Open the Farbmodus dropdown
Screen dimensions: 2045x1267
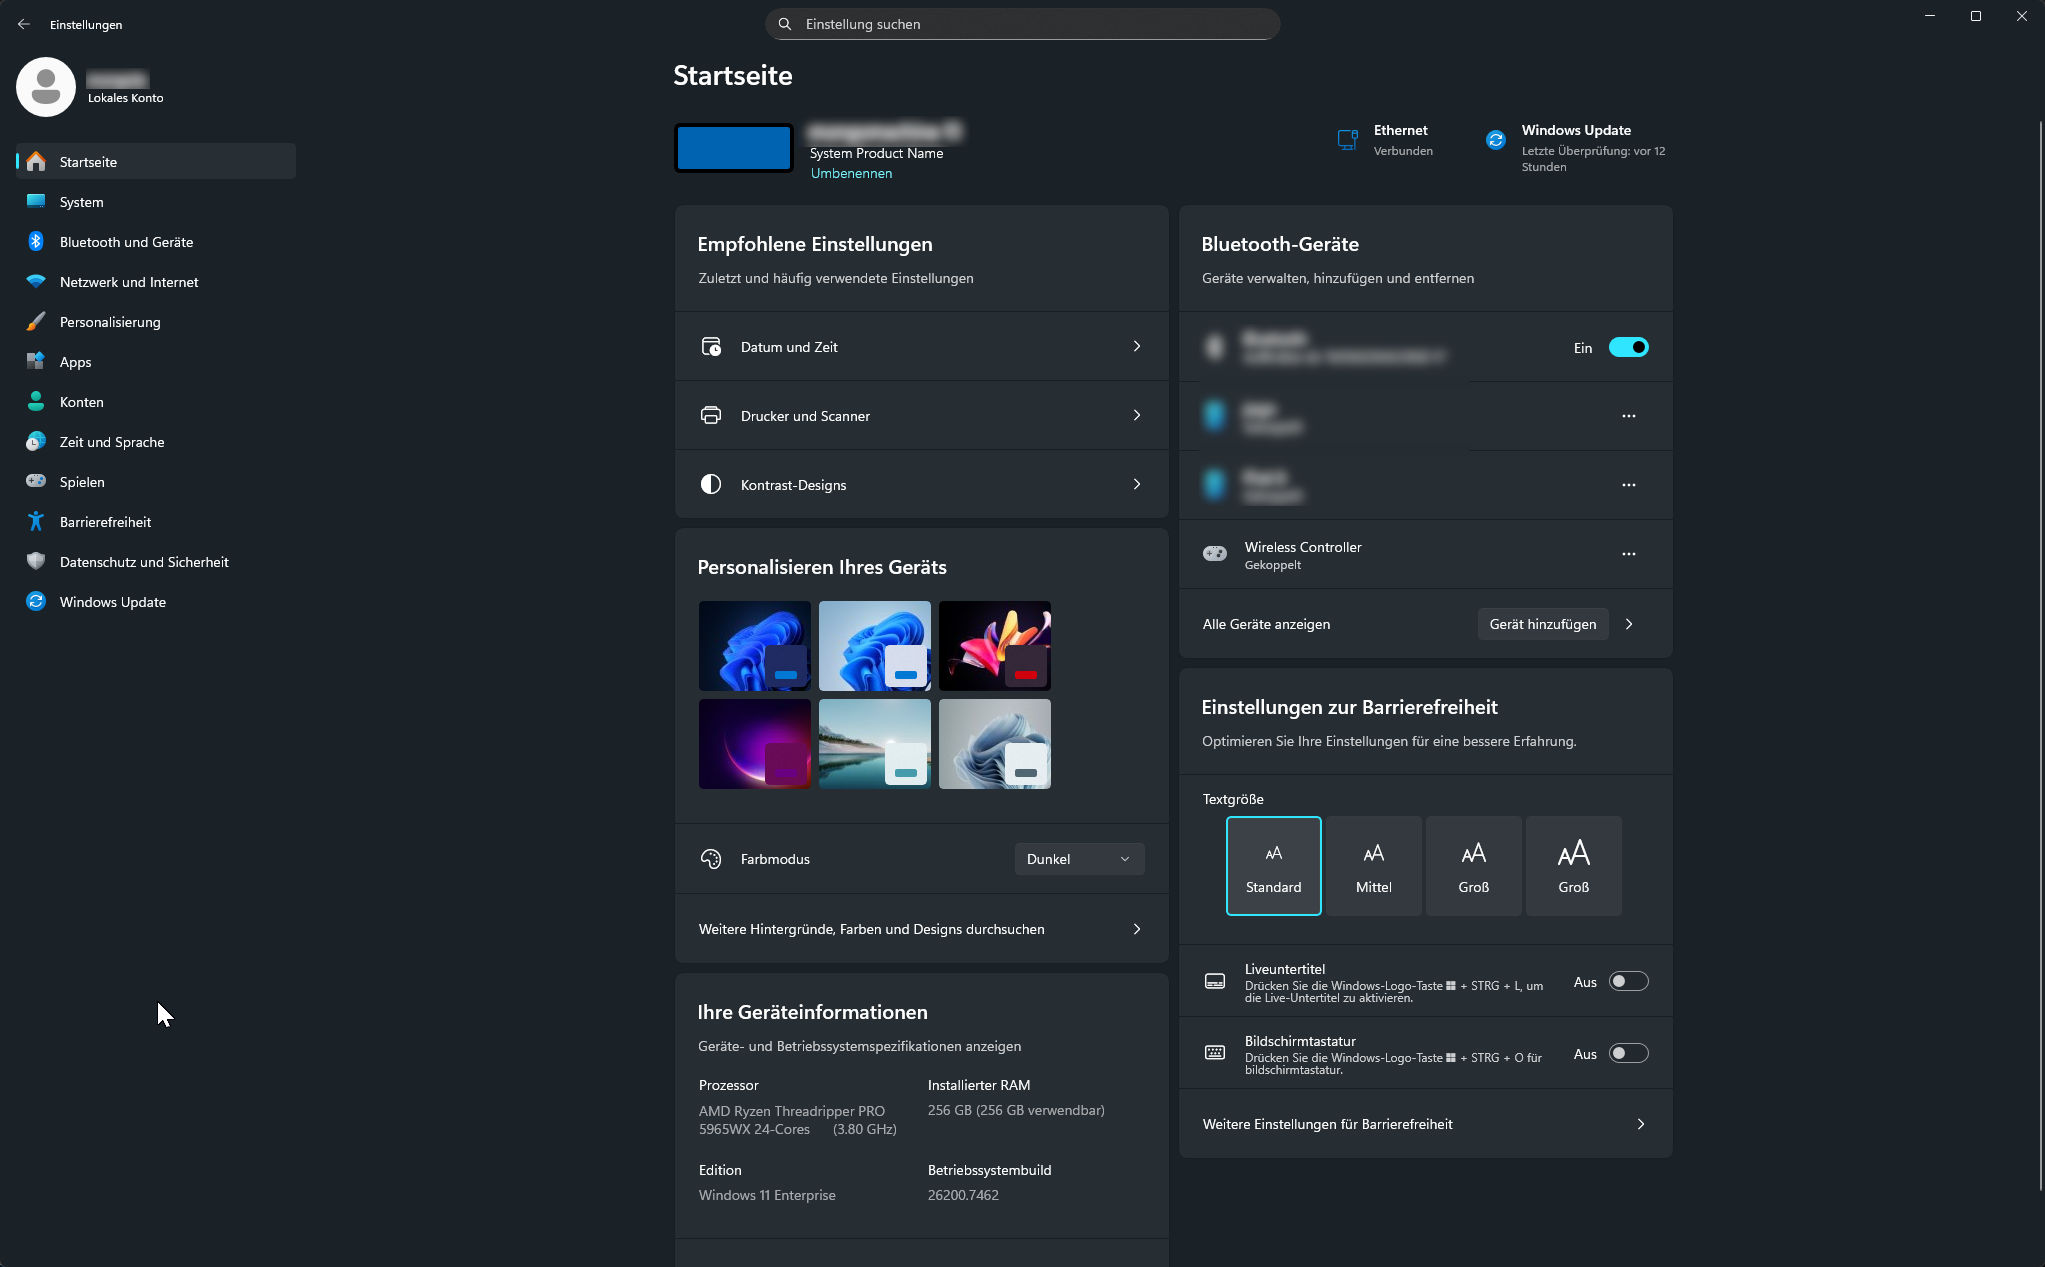[x=1078, y=858]
